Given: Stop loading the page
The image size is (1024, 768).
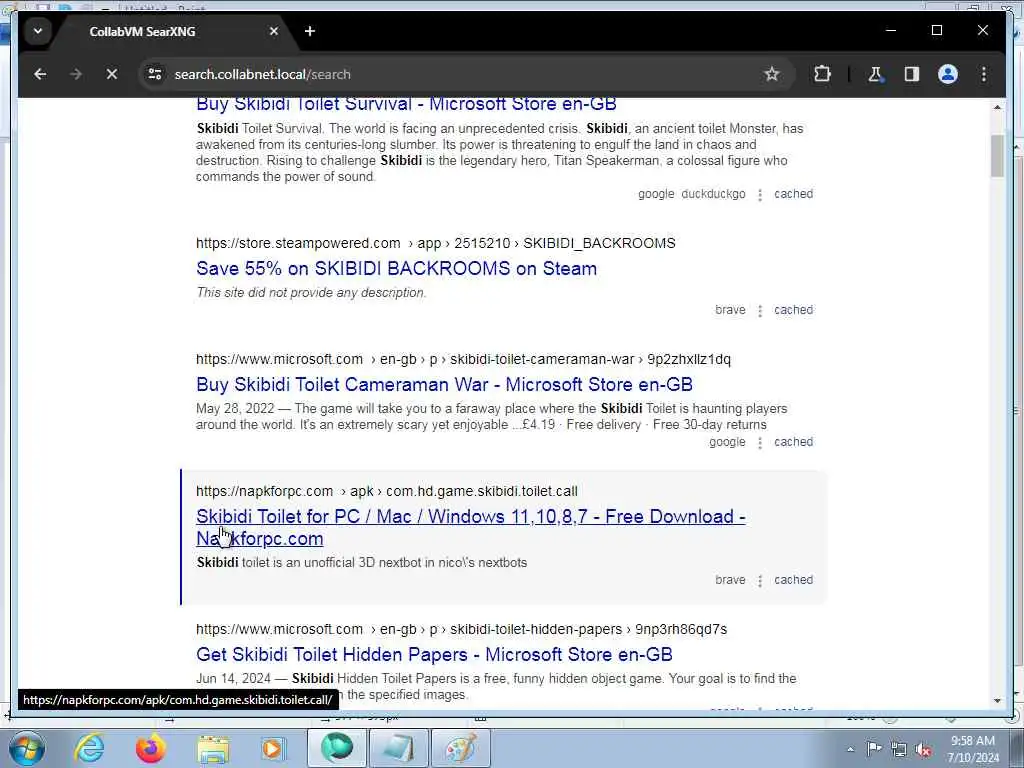Looking at the screenshot, I should [112, 74].
